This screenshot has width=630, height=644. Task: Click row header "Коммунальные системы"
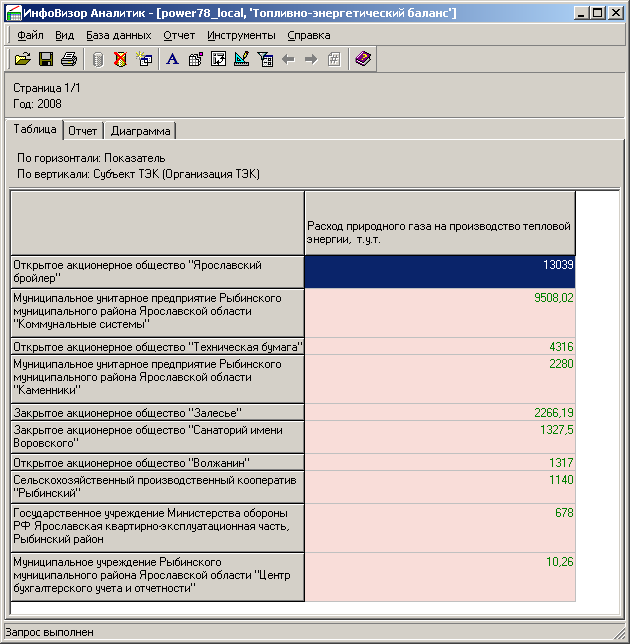158,313
